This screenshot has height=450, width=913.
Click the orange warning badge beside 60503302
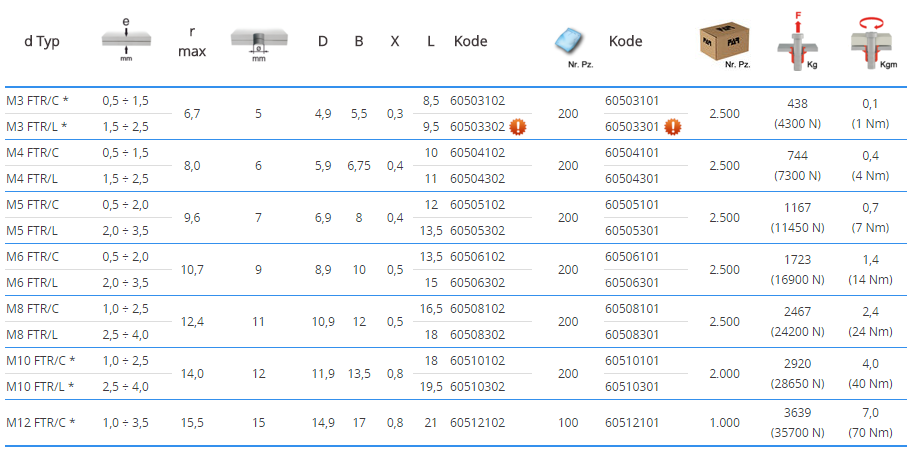[519, 127]
